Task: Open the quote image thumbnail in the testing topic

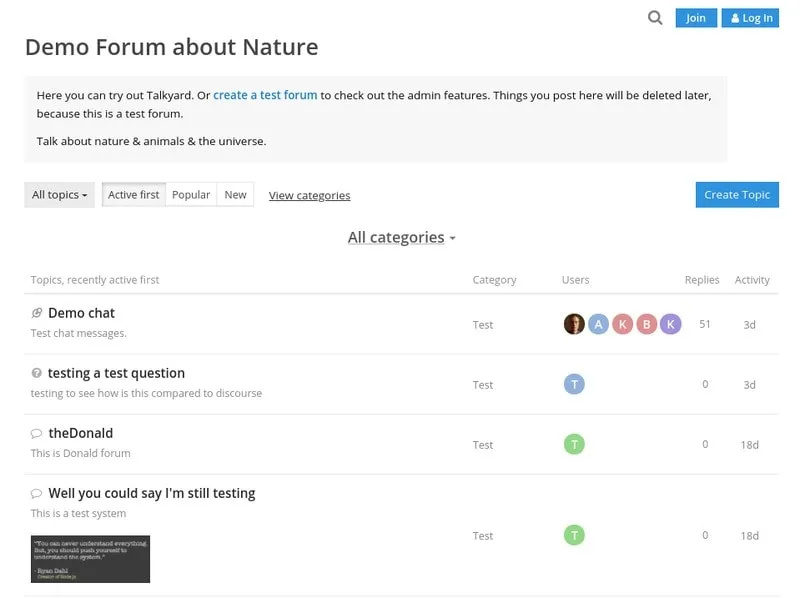Action: (x=90, y=558)
